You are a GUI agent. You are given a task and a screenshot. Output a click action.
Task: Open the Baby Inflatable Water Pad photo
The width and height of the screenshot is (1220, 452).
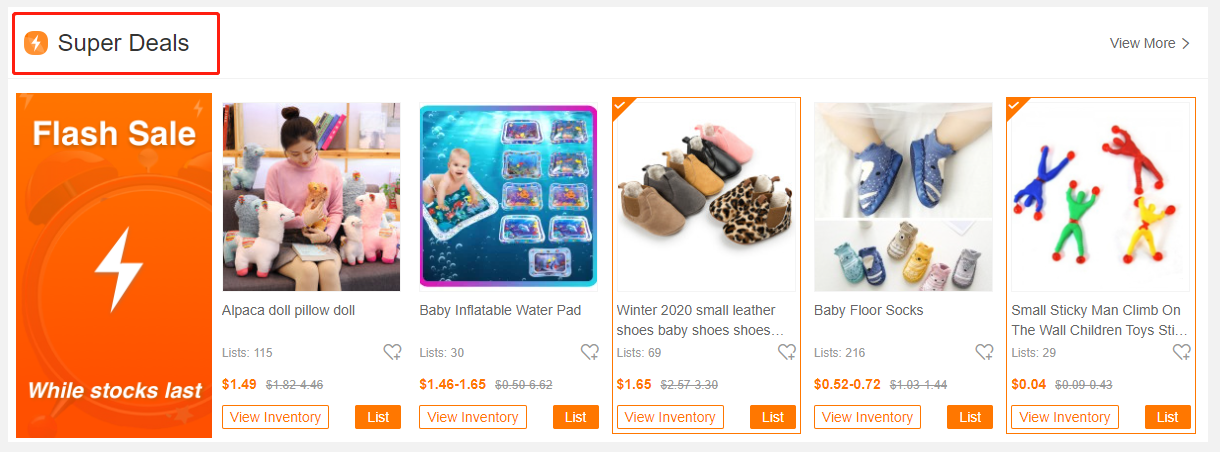tap(508, 196)
